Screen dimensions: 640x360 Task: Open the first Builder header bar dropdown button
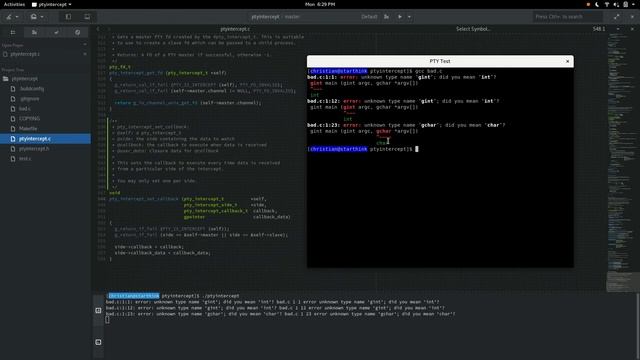12,17
